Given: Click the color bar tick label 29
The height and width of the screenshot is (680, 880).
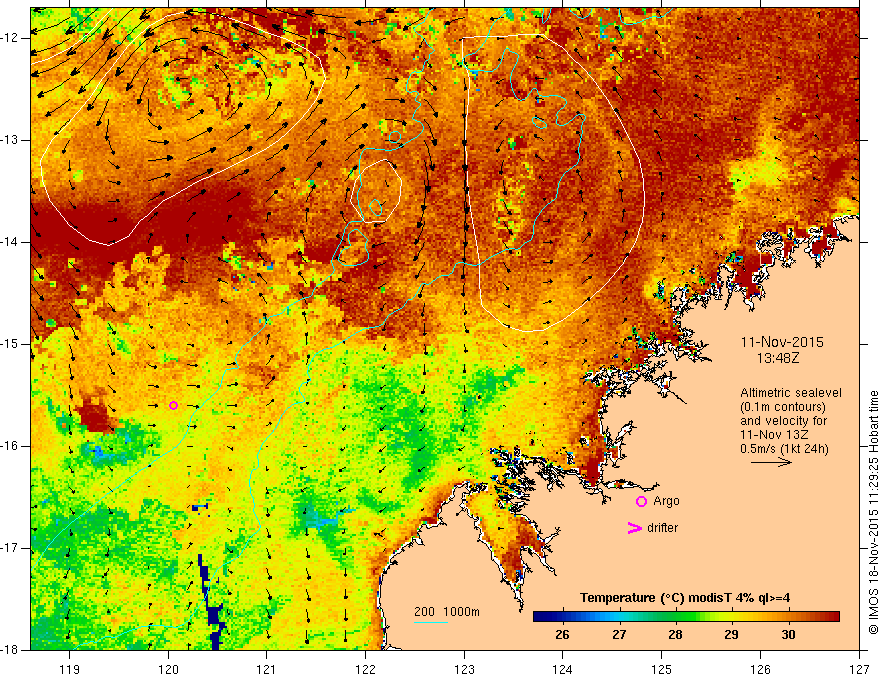Looking at the screenshot, I should pos(731,635).
